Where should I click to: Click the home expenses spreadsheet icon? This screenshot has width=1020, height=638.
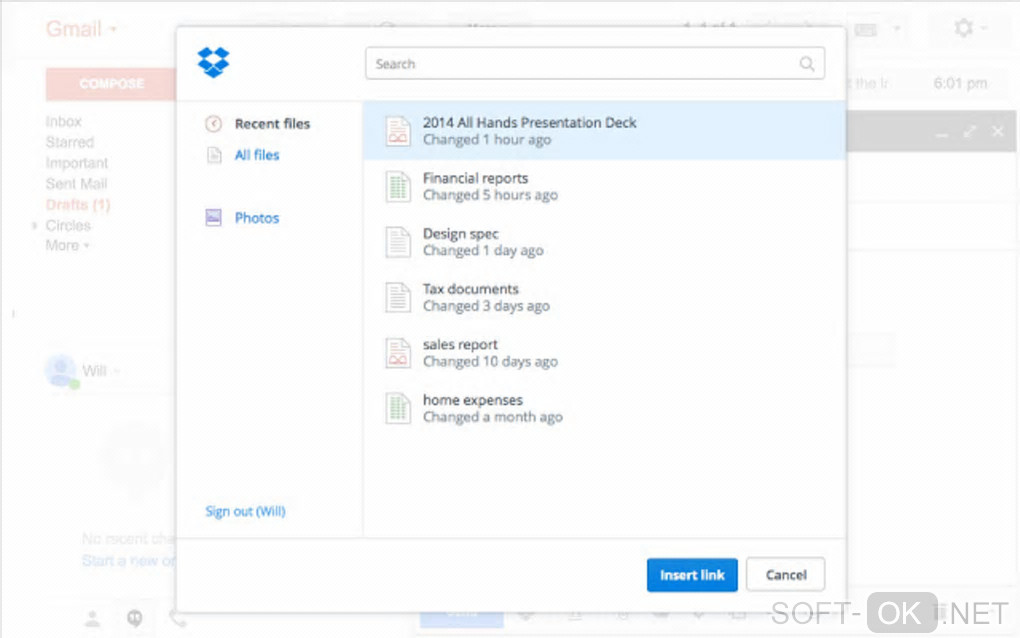click(398, 408)
